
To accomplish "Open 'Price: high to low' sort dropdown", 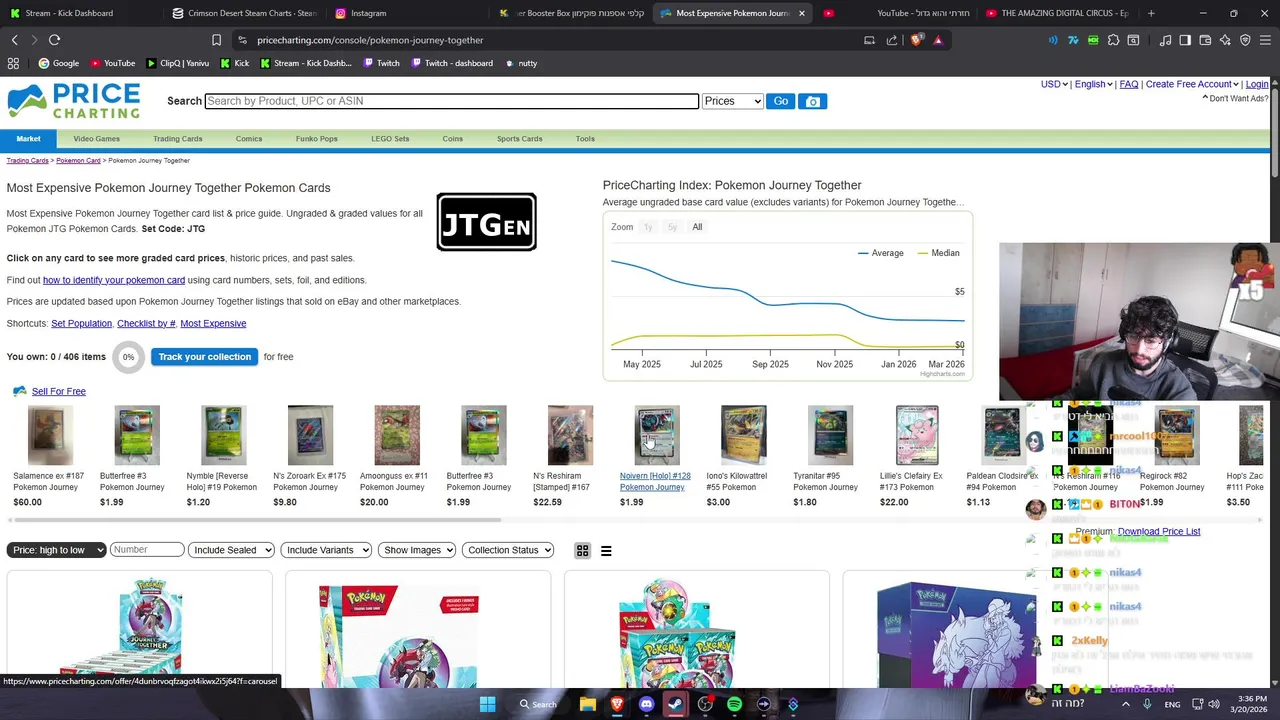I will coord(56,550).
